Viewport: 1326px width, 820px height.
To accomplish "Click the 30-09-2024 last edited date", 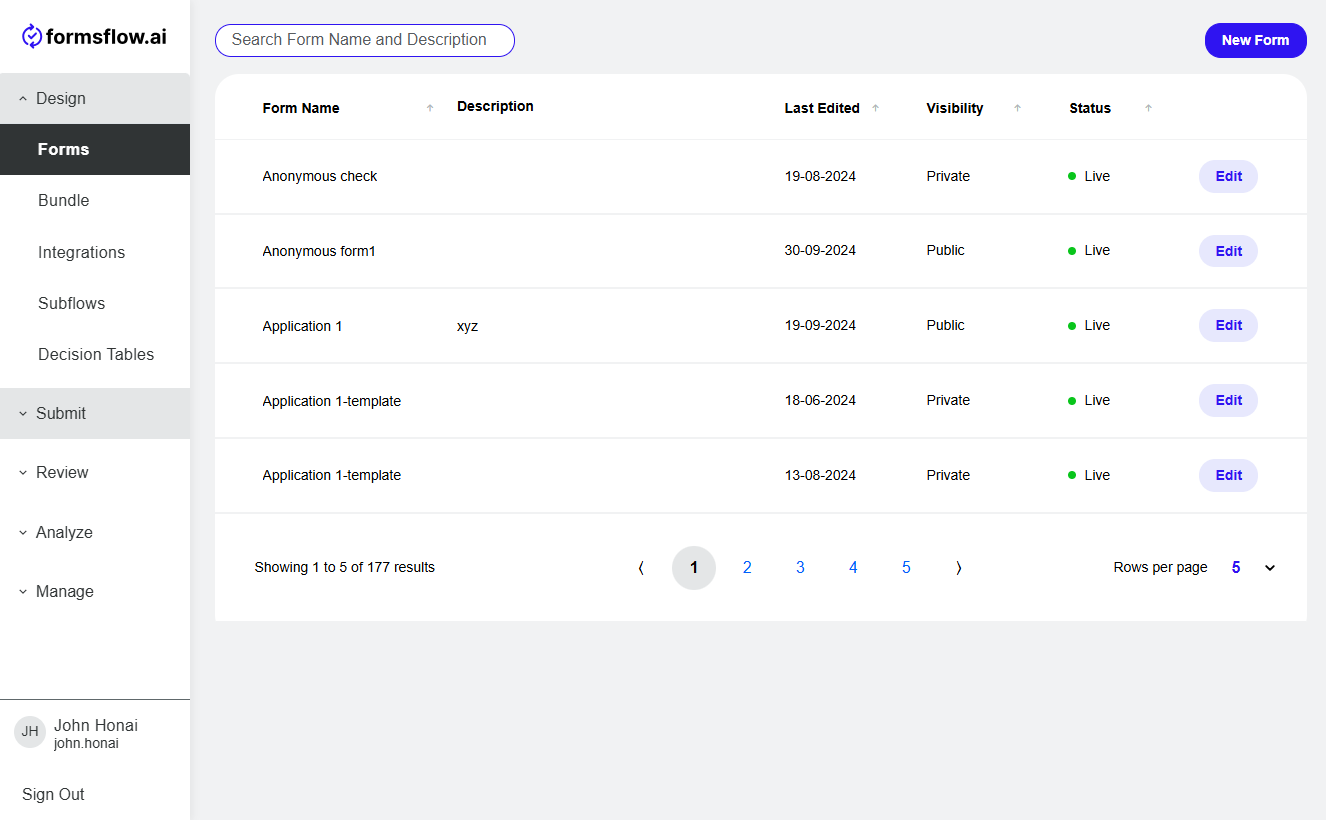I will pos(820,250).
